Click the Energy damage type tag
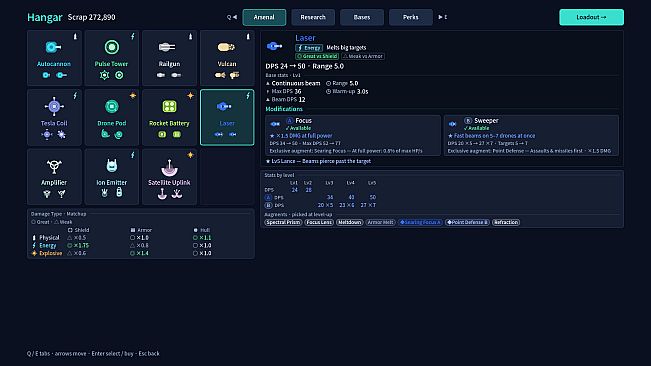Image resolution: width=651 pixels, height=366 pixels. click(x=309, y=48)
